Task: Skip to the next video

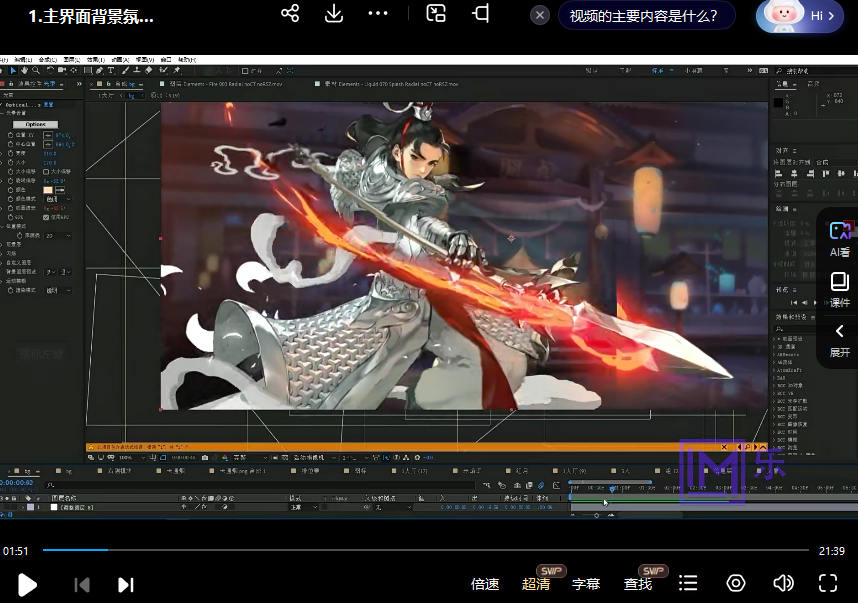Action: point(126,584)
